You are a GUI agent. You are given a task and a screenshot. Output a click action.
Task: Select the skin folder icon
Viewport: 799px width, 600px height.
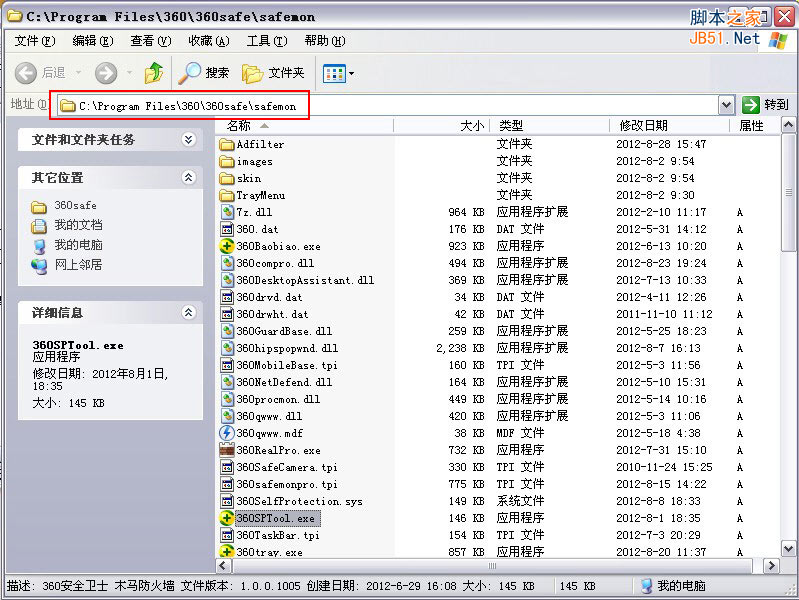[227, 178]
